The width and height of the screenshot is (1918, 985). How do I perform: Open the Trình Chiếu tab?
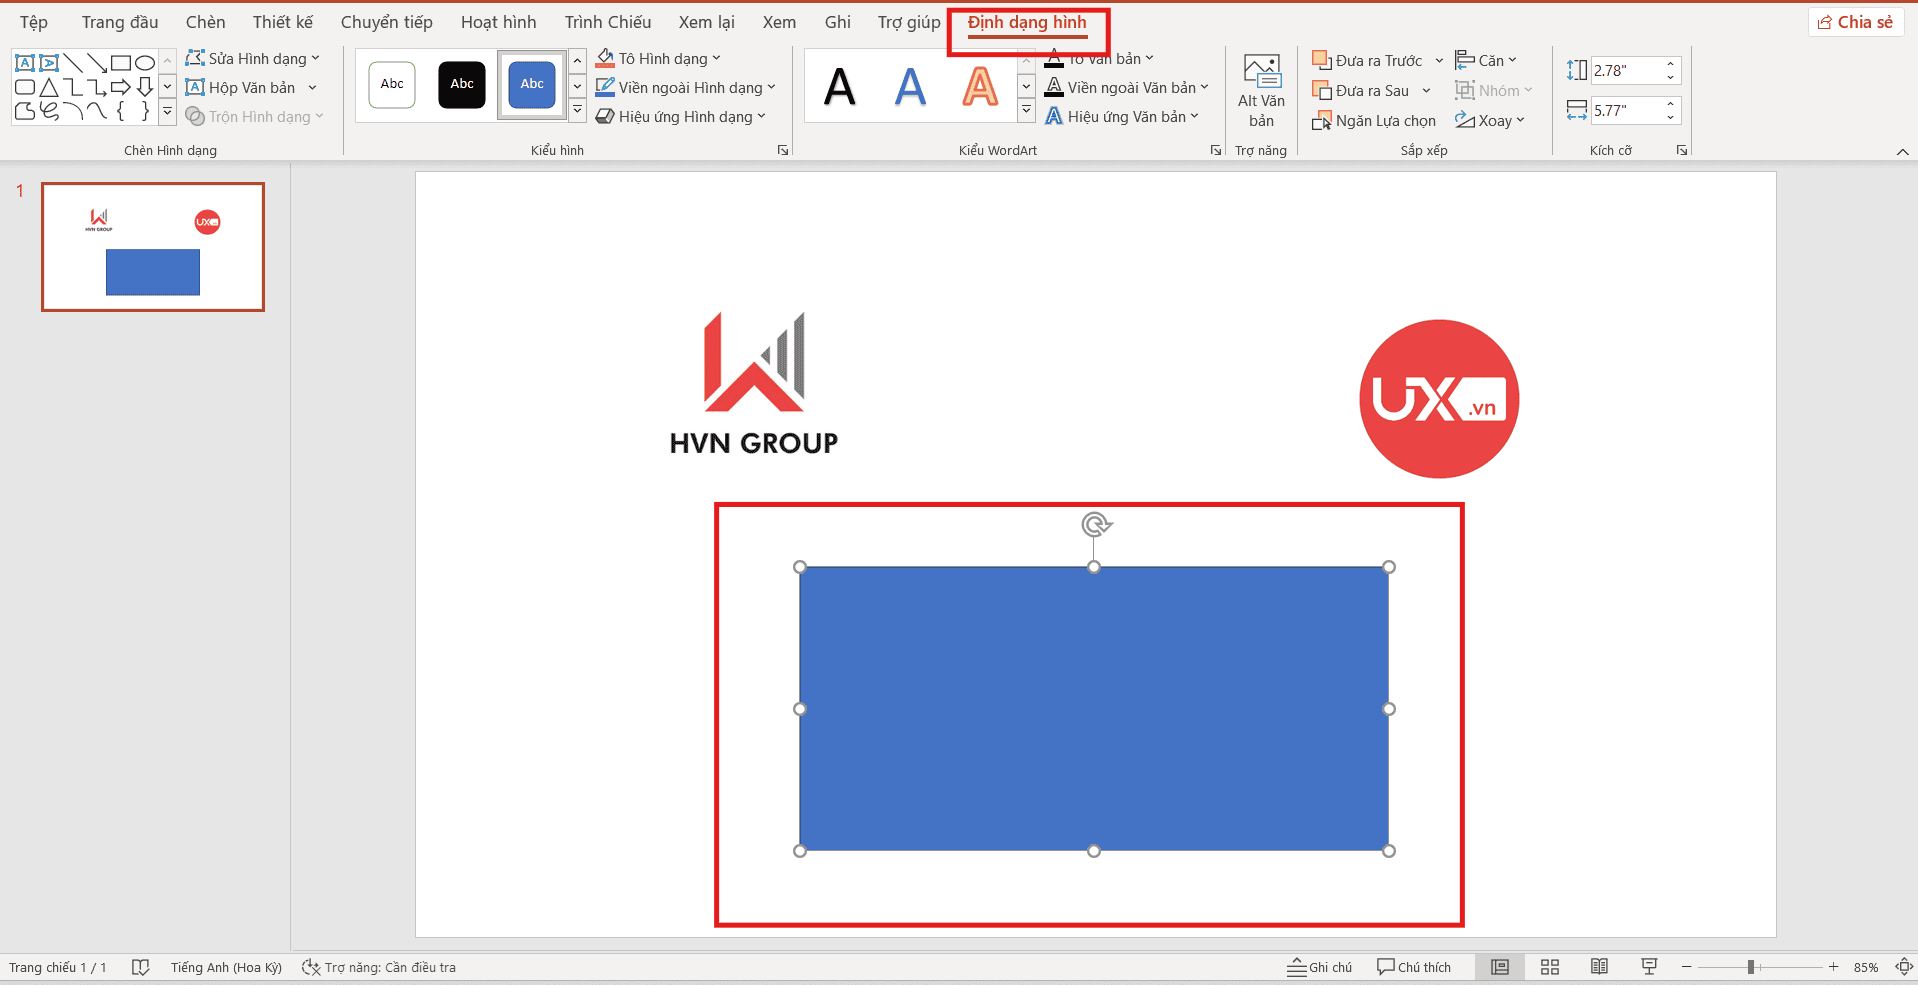(x=607, y=21)
